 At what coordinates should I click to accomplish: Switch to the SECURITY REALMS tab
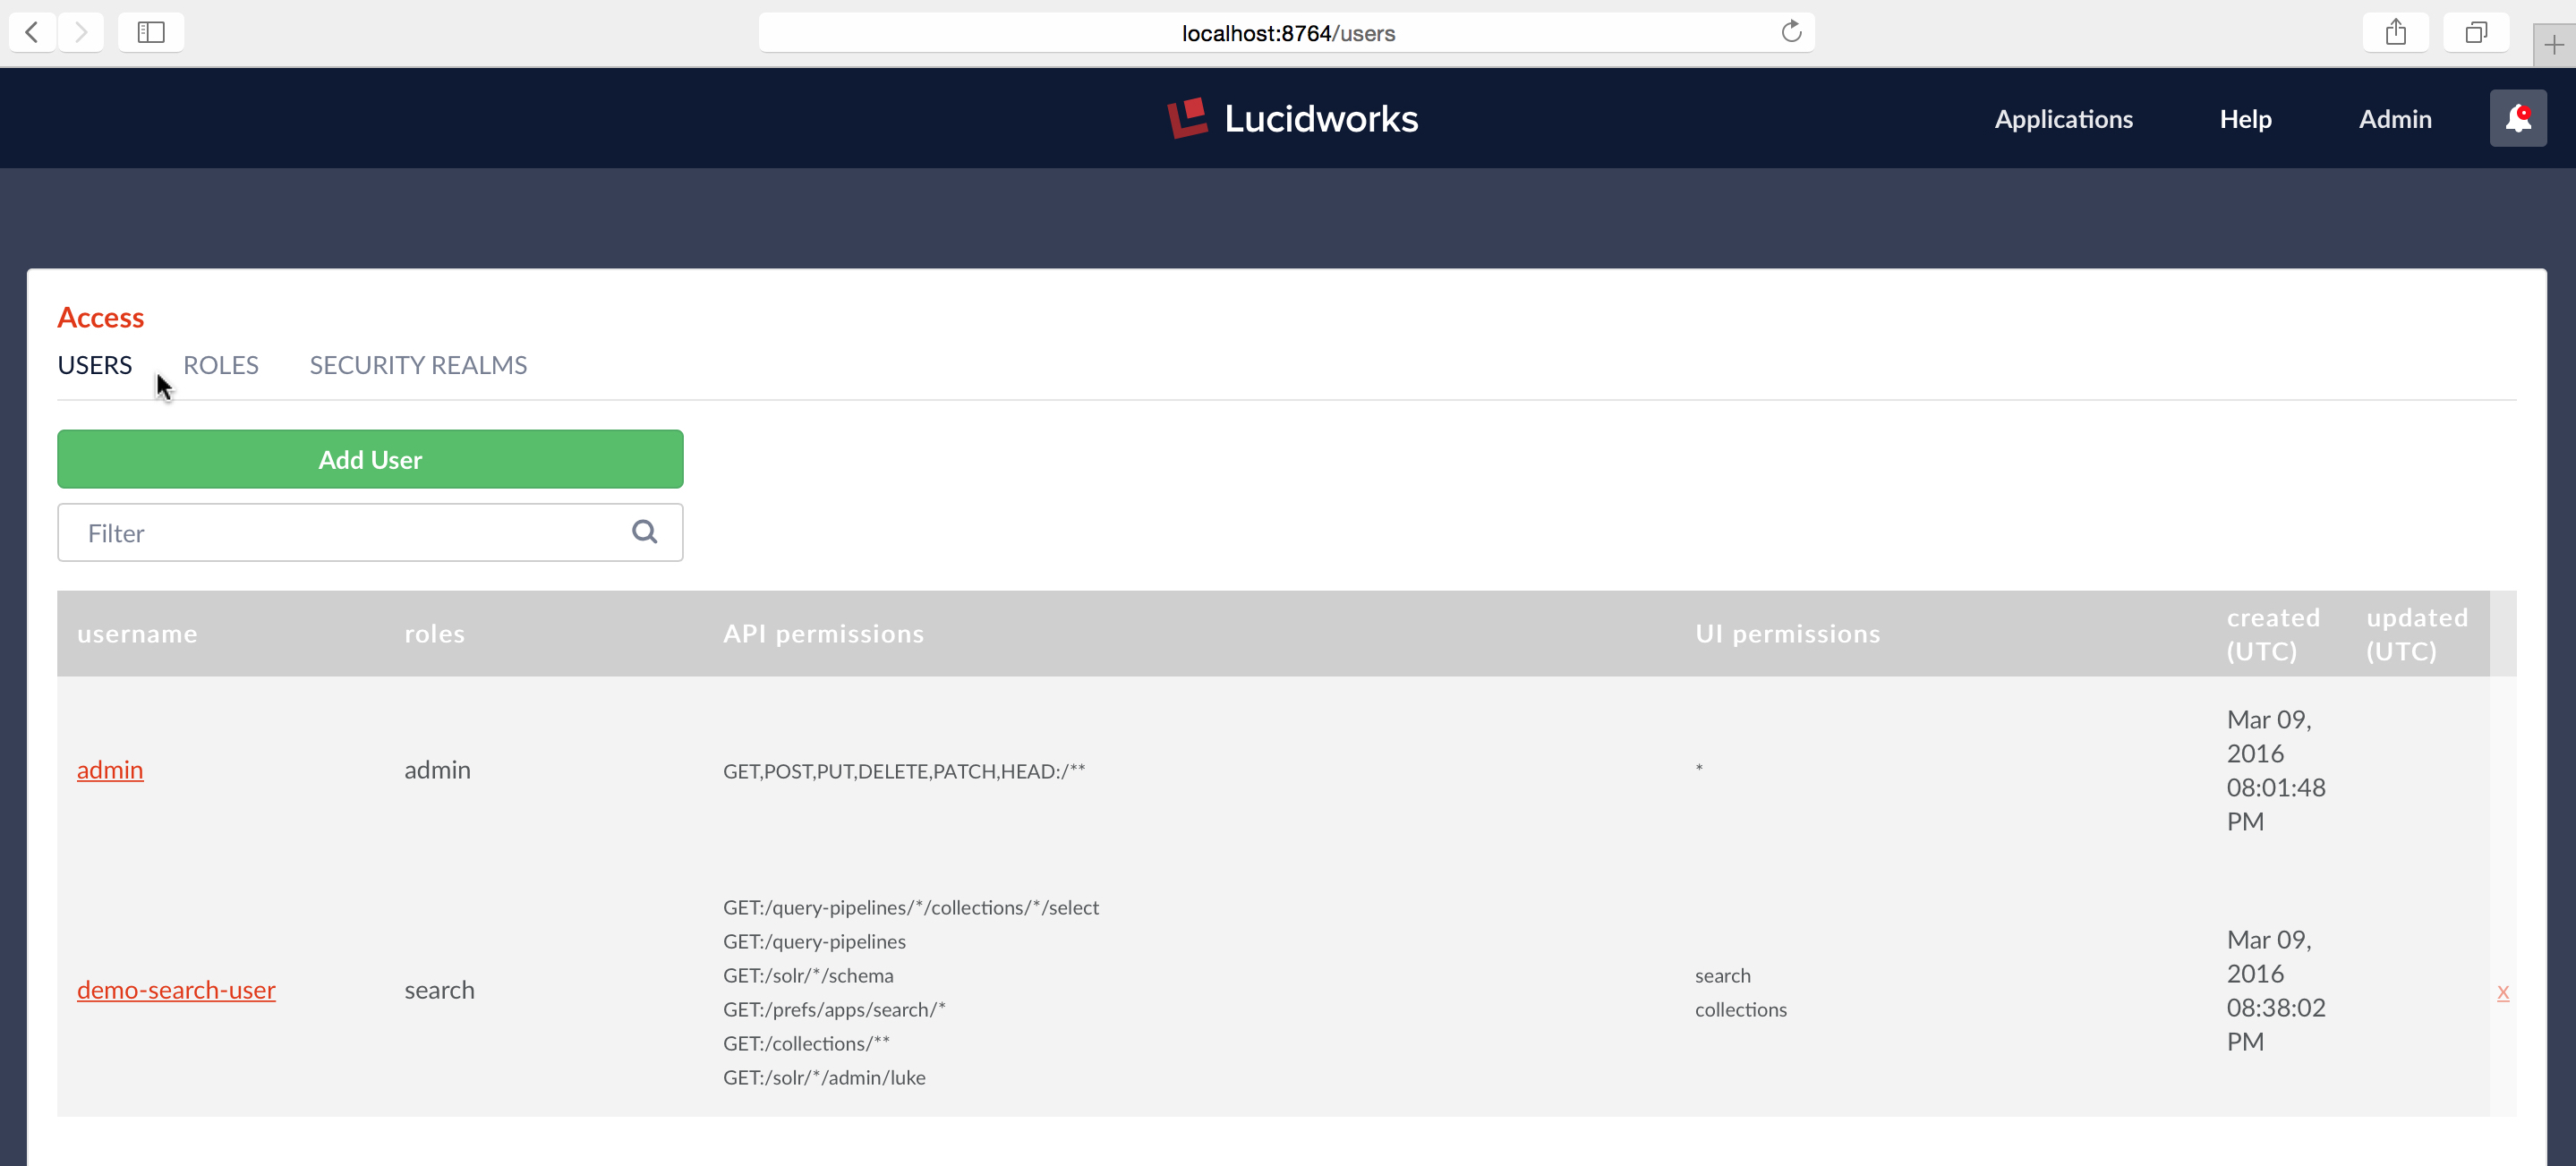417,363
